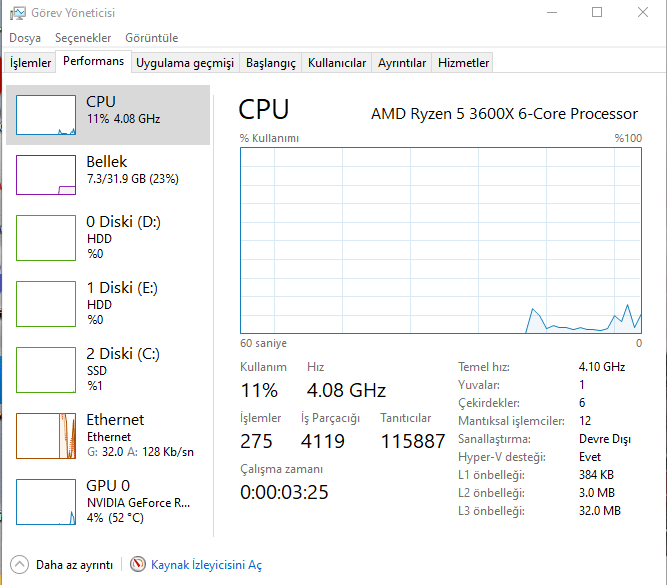Open the Görüntüle menu
This screenshot has width=667, height=585.
[151, 38]
